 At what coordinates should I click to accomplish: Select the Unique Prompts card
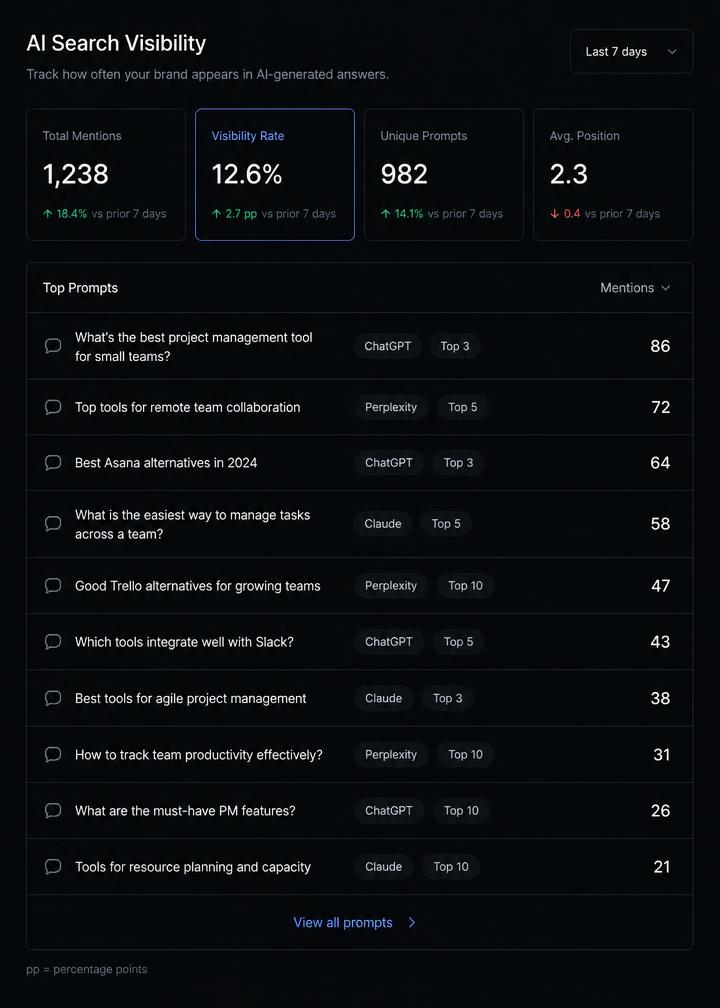click(x=444, y=175)
